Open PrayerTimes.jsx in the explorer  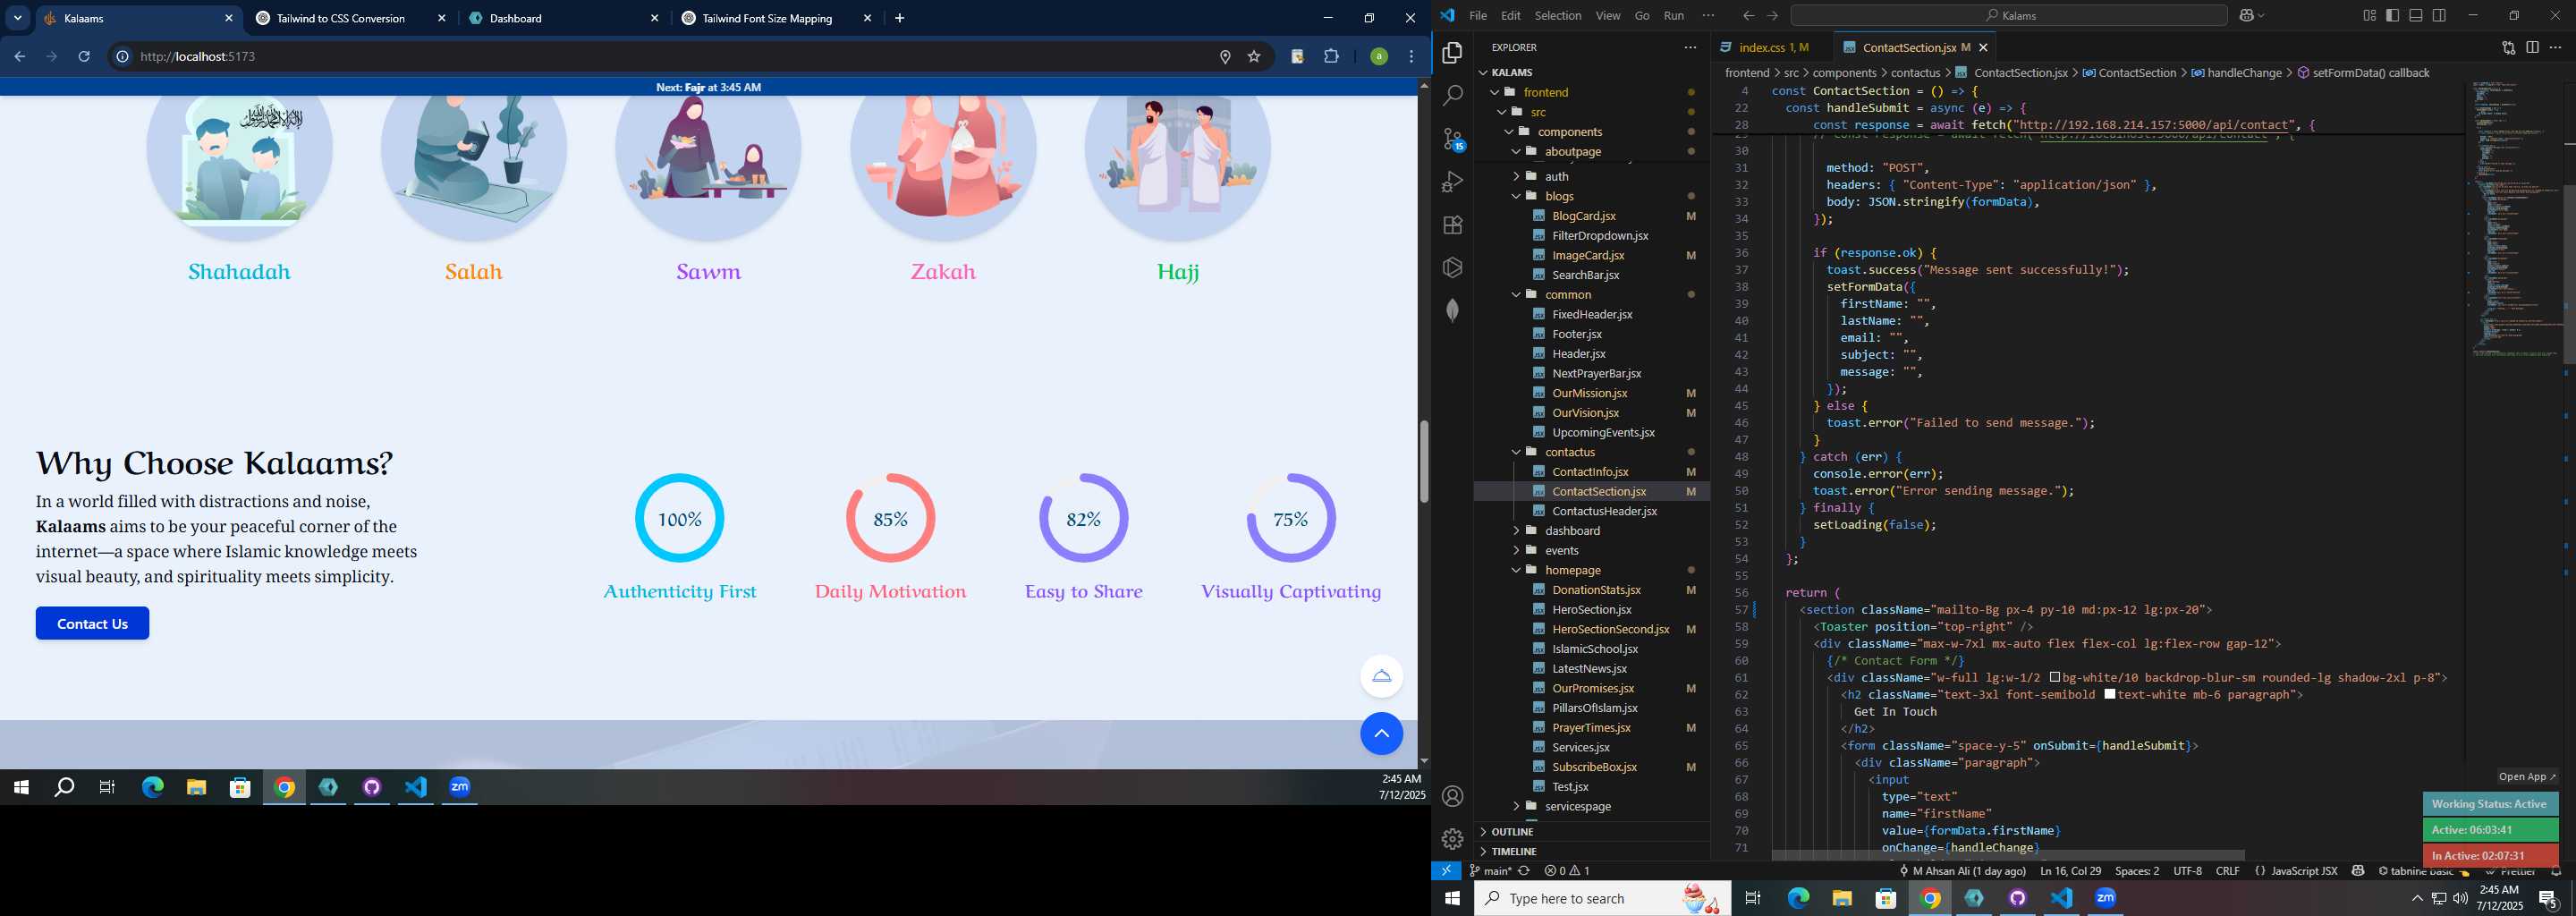[1592, 727]
